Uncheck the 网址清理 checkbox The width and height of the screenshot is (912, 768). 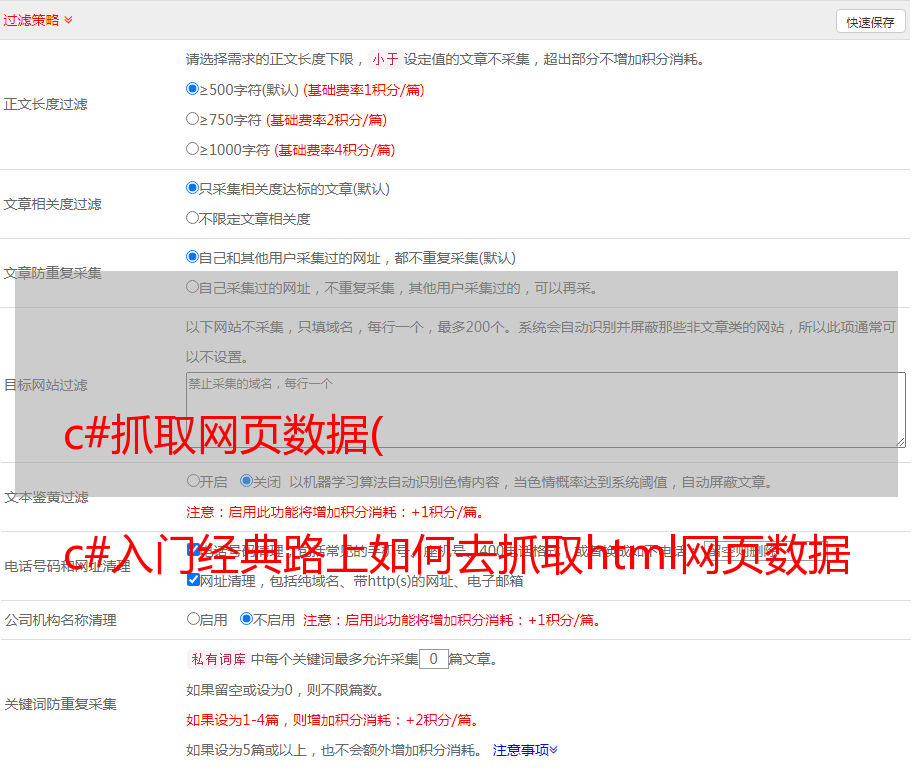pos(193,580)
